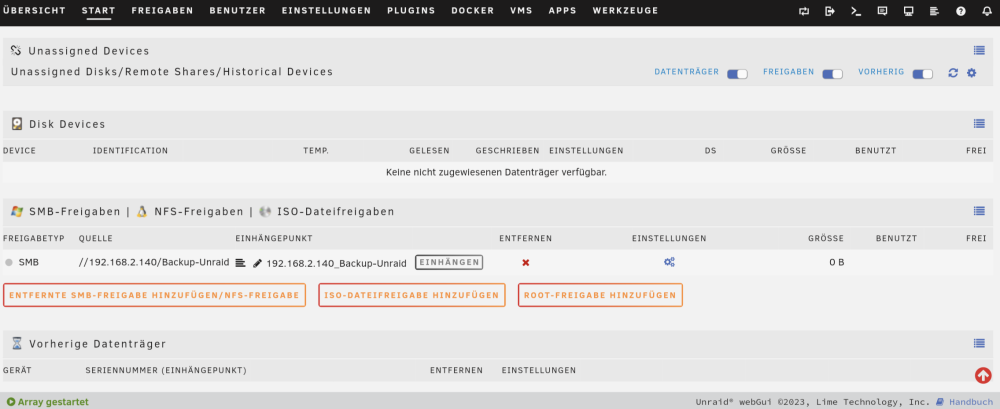Click ISO-DATEIFREIGABE HINZUFÜGEN button

click(x=412, y=295)
